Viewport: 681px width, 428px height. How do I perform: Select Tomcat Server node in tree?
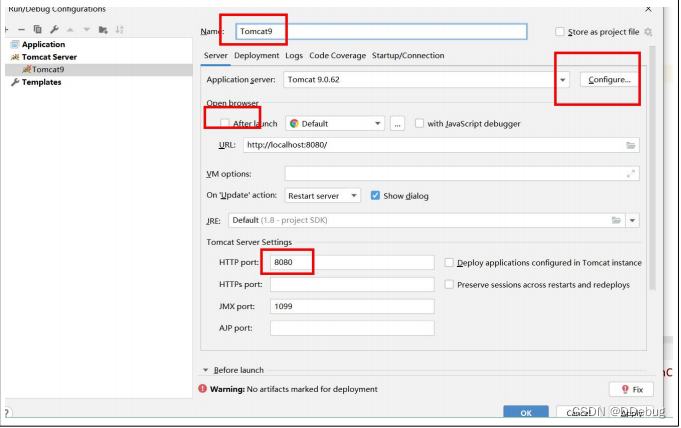(x=49, y=57)
